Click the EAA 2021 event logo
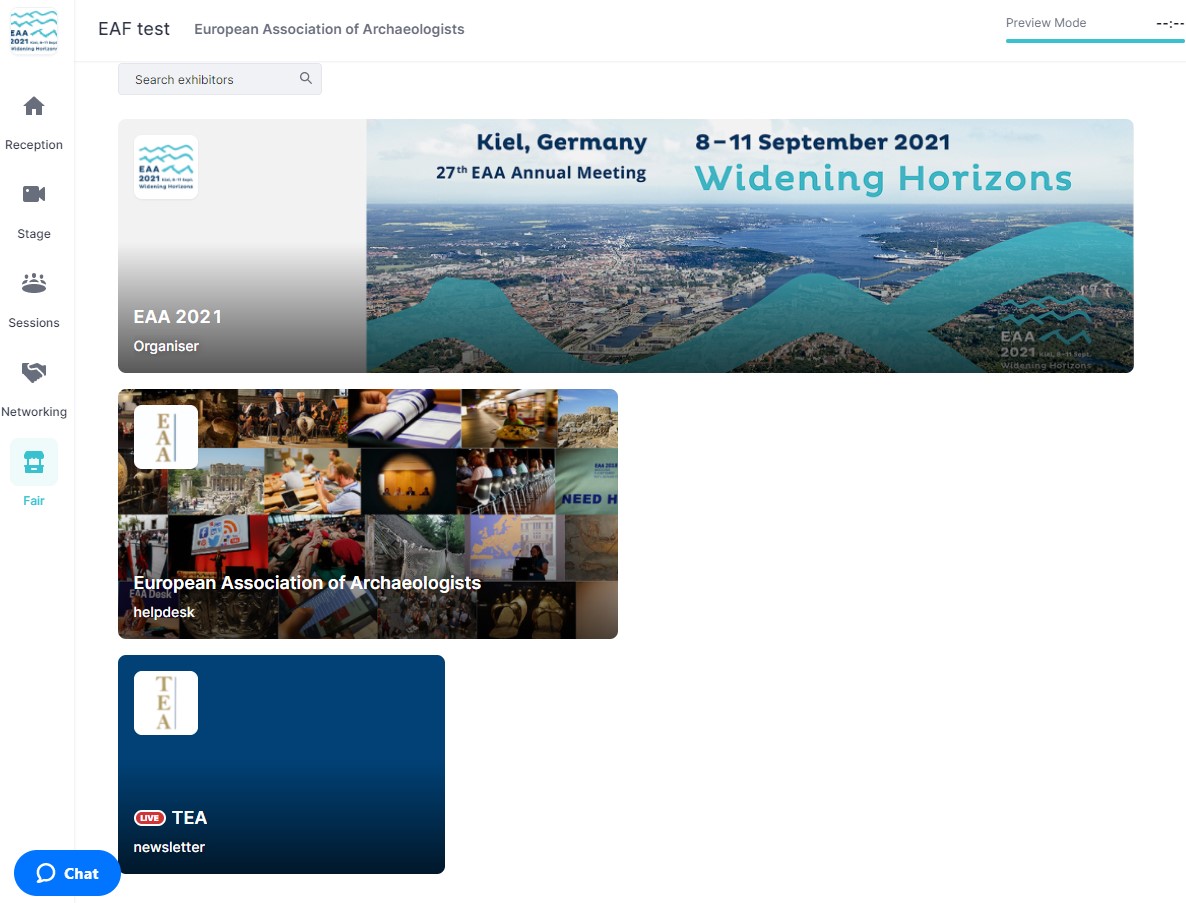This screenshot has width=1186, height=903. 34,31
